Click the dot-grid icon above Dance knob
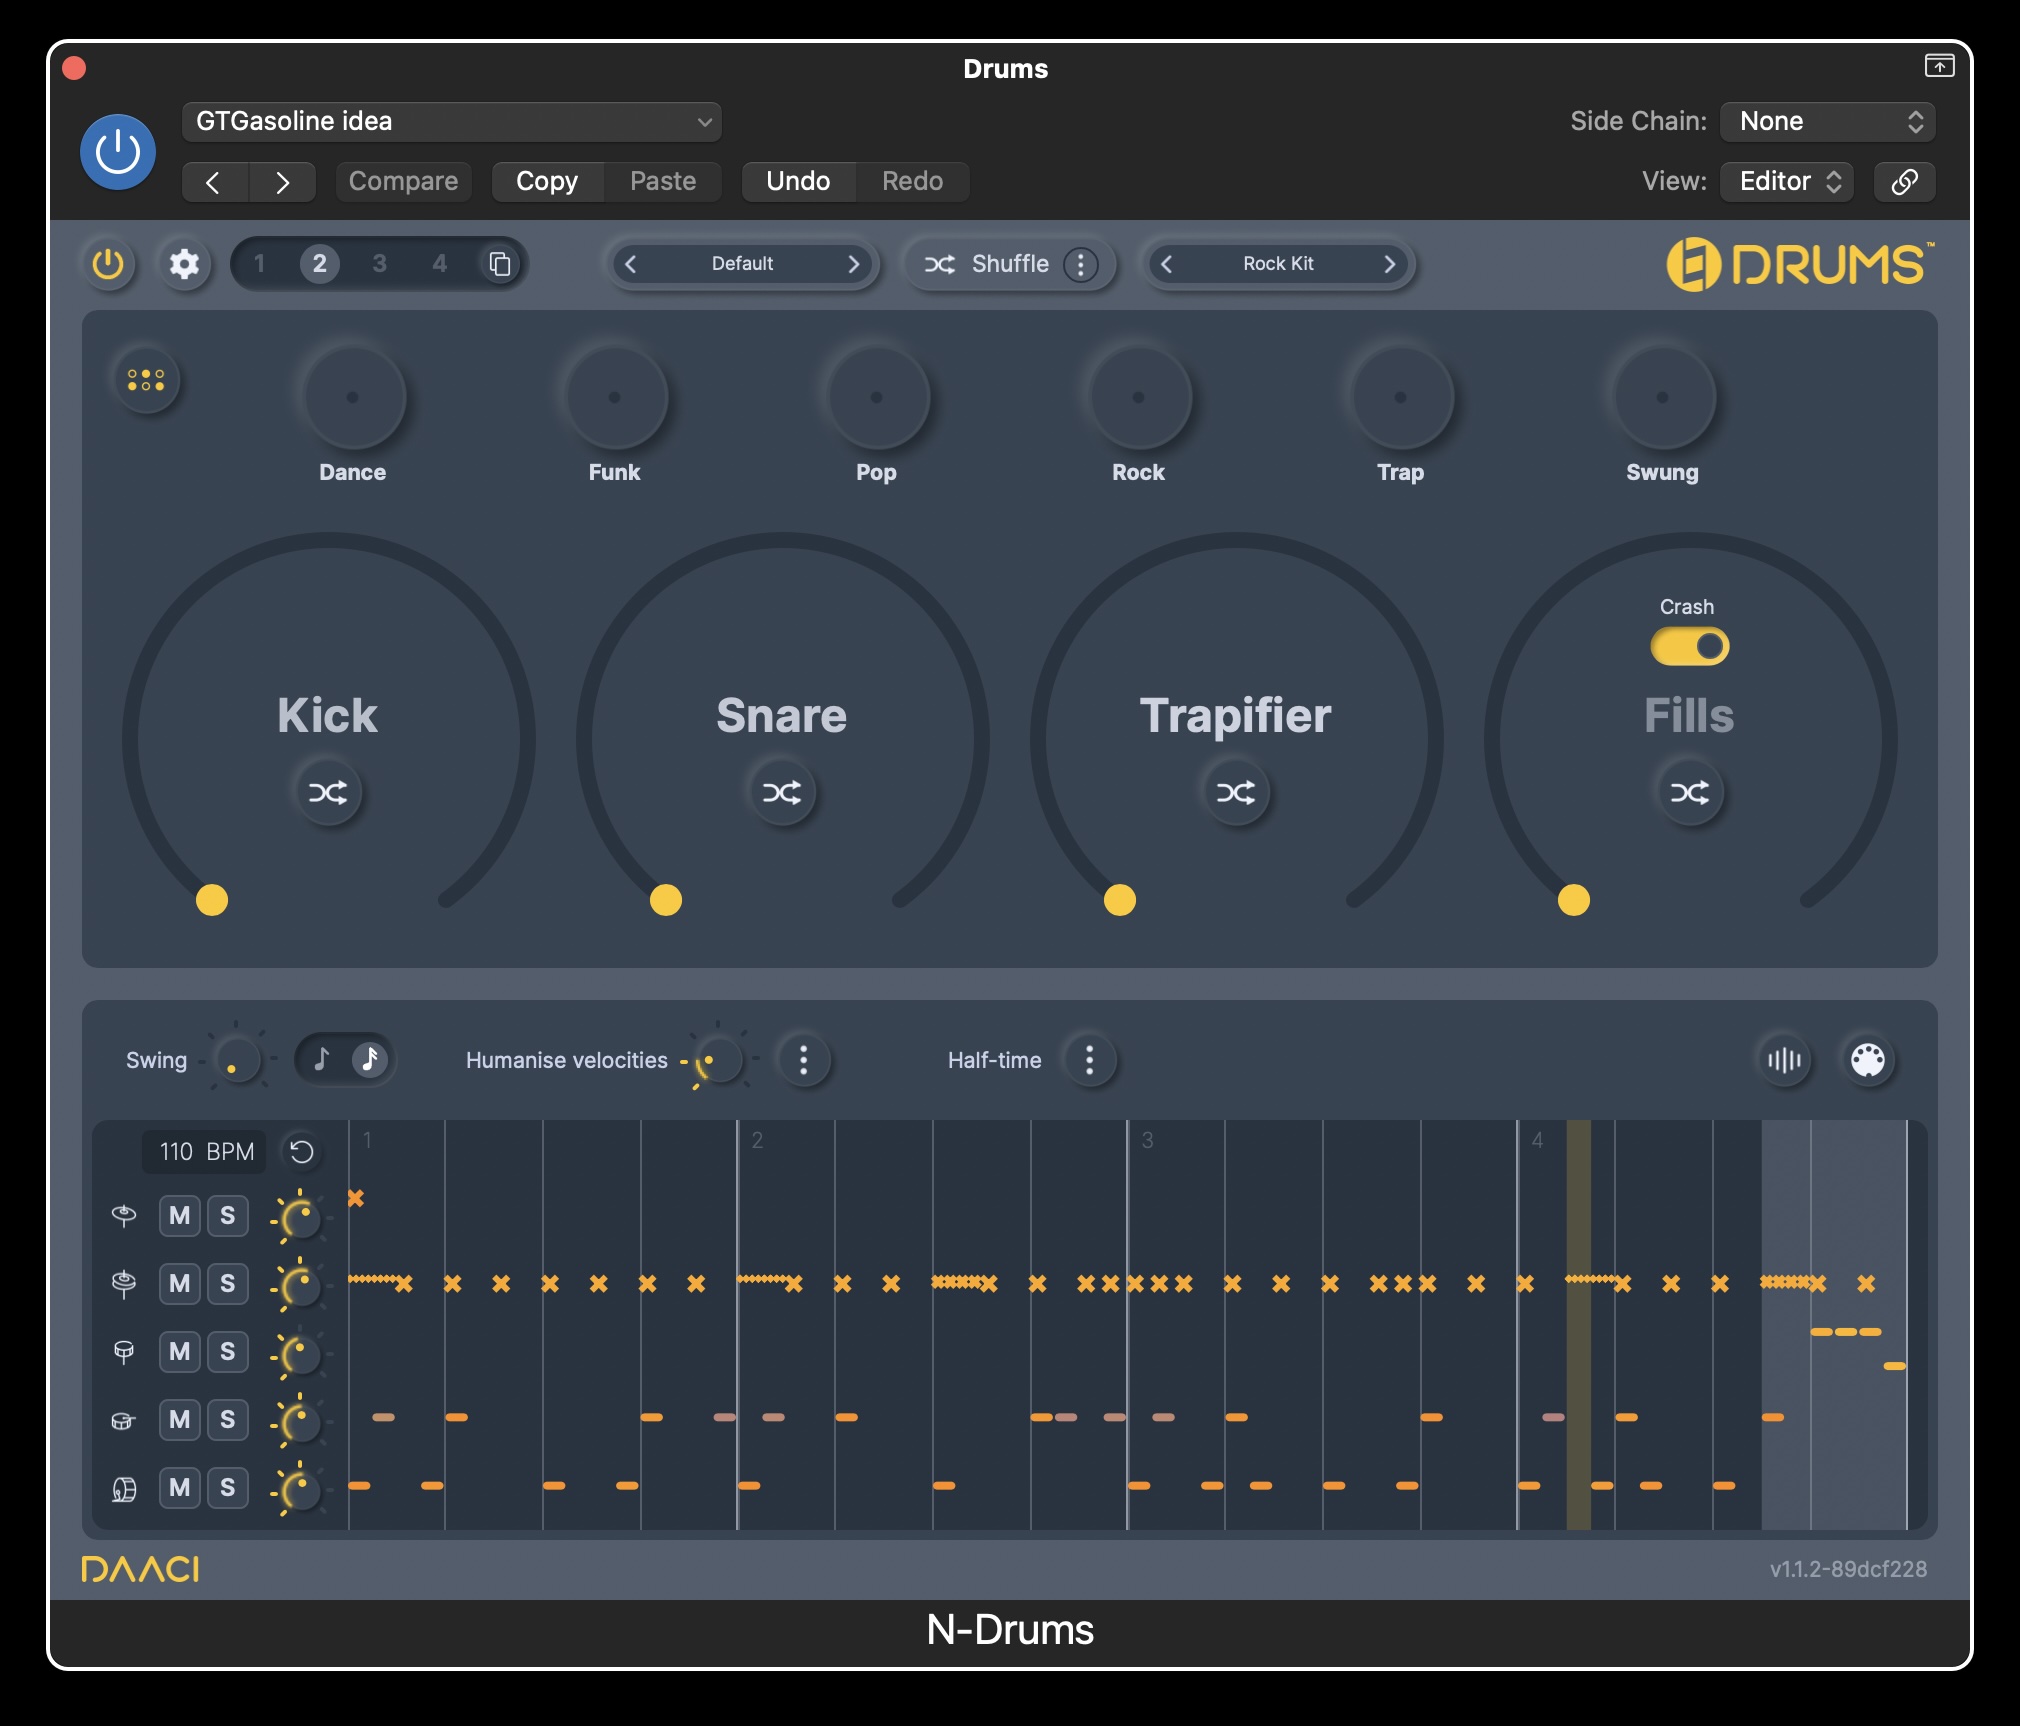Screen dimensions: 2020x1726 coord(146,380)
